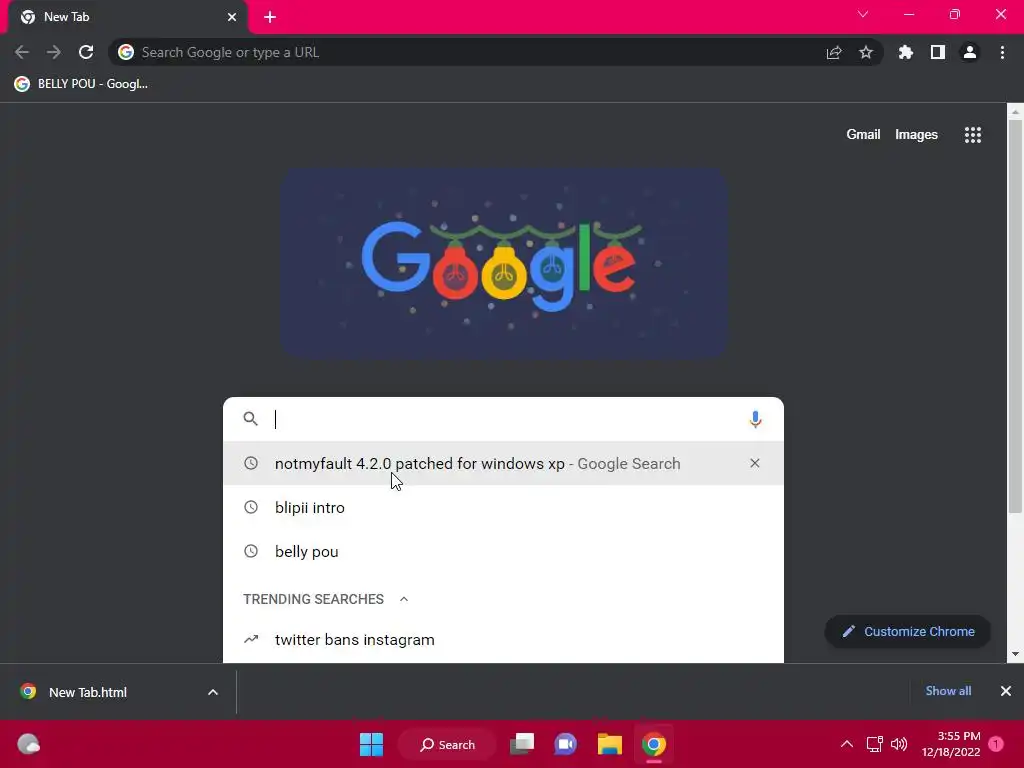This screenshot has width=1024, height=768.
Task: Open the tab search dropdown arrow
Action: coord(863,14)
